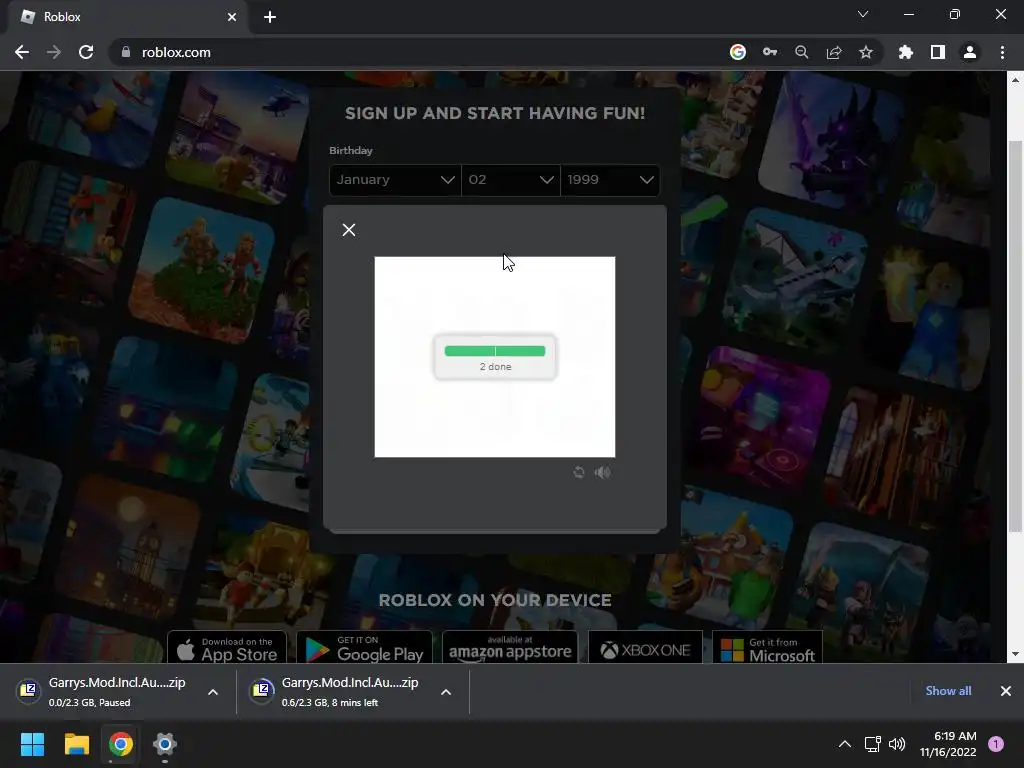
Task: Open Amazon Appstore badge
Action: 510,647
